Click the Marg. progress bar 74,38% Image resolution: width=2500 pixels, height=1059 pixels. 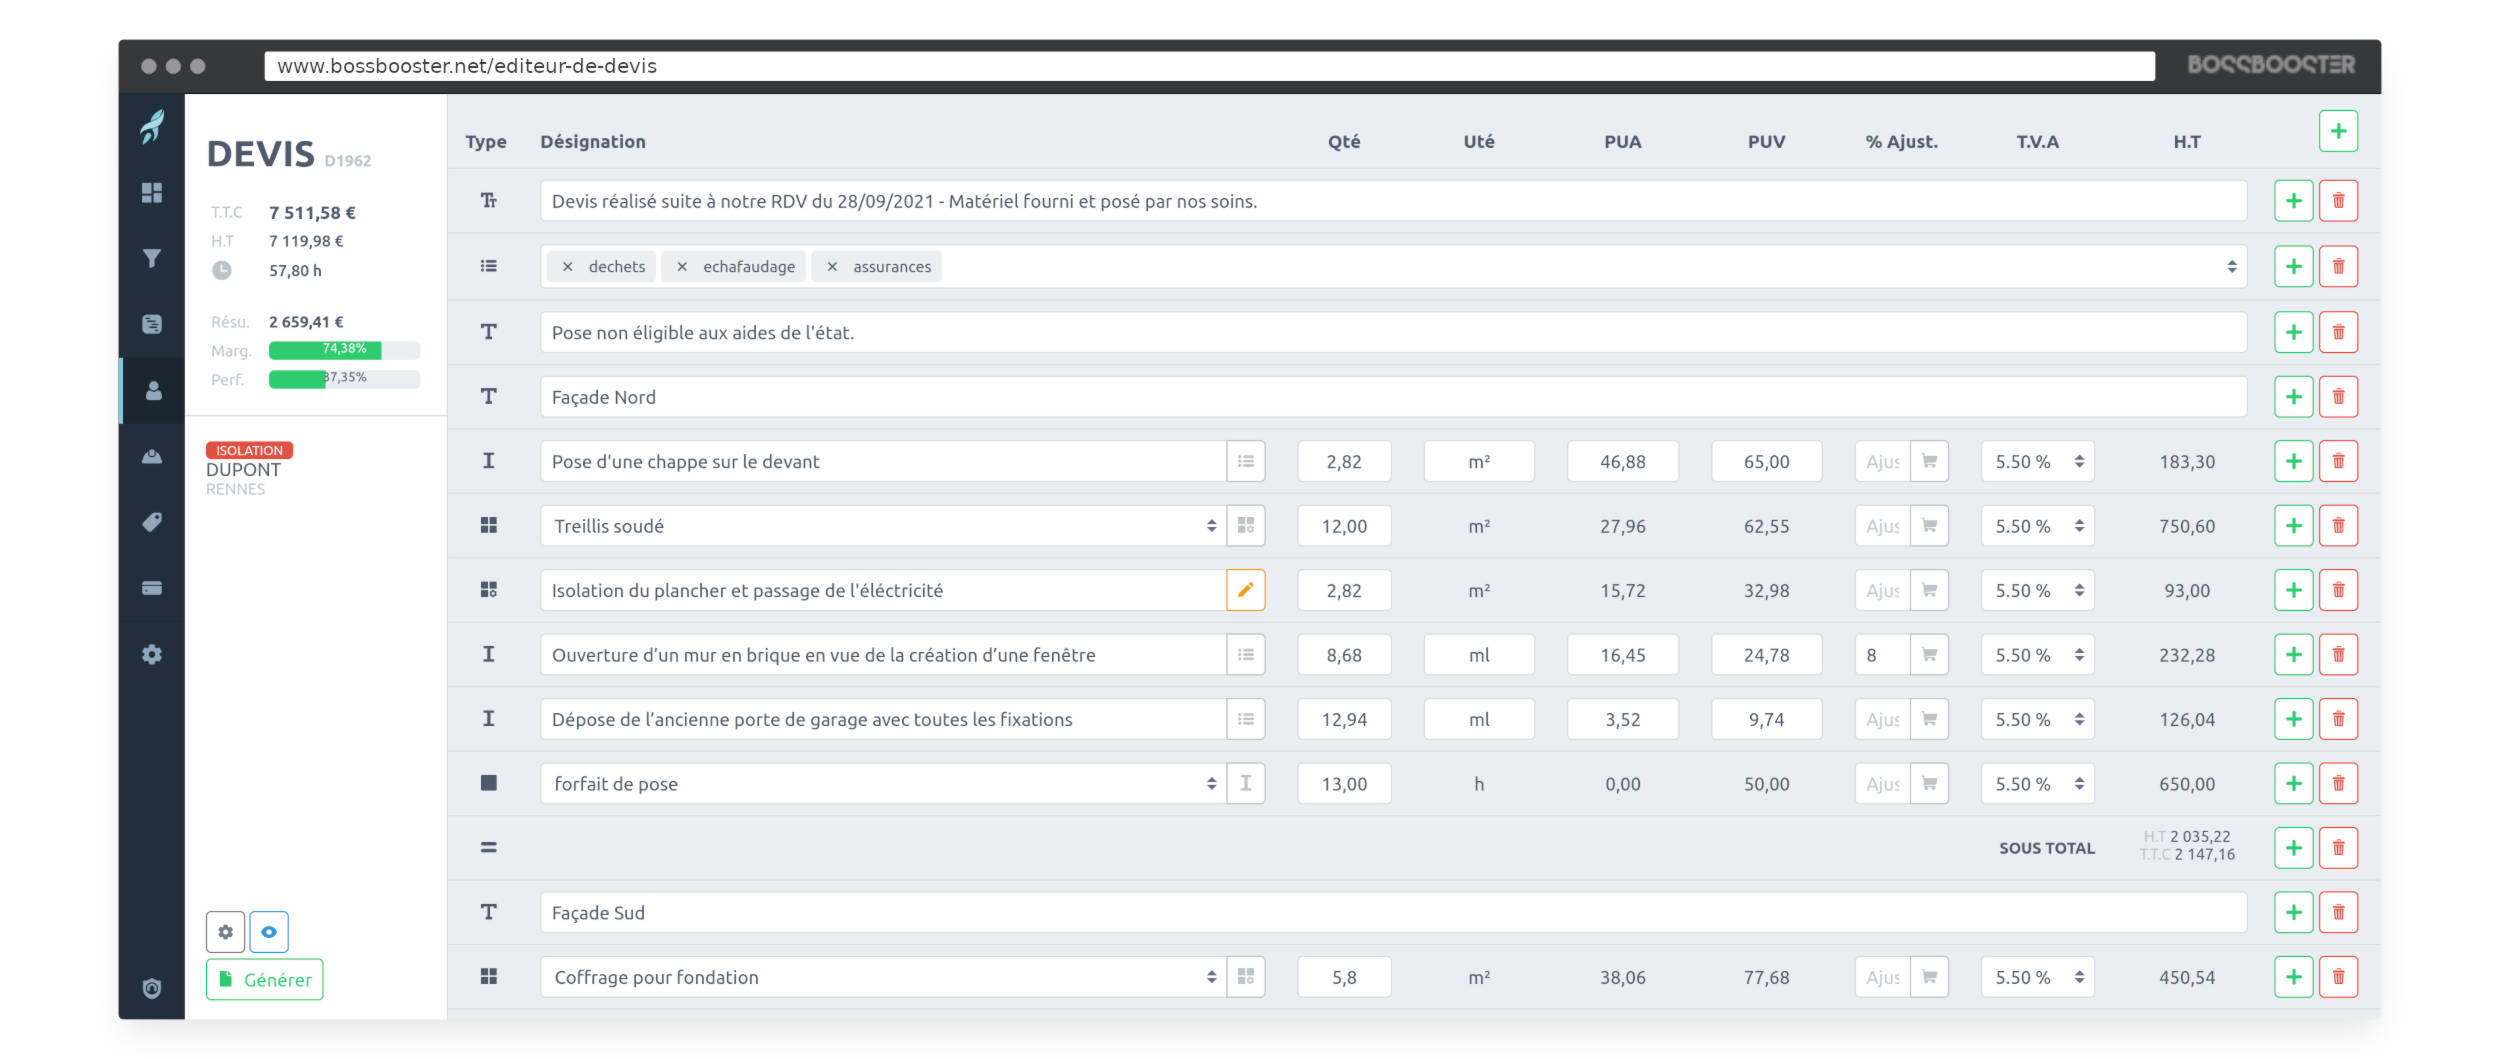click(x=344, y=350)
